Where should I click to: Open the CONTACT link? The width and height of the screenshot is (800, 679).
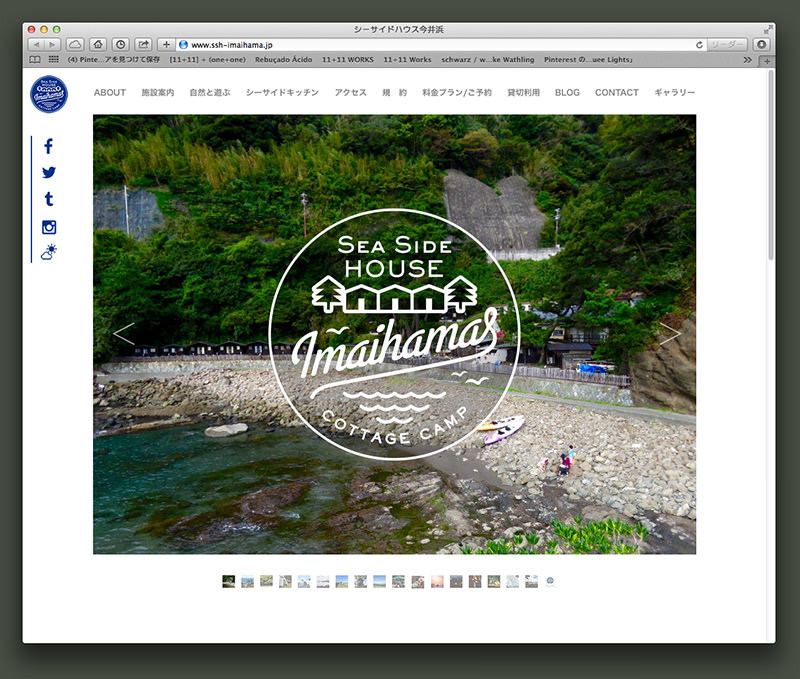point(617,92)
